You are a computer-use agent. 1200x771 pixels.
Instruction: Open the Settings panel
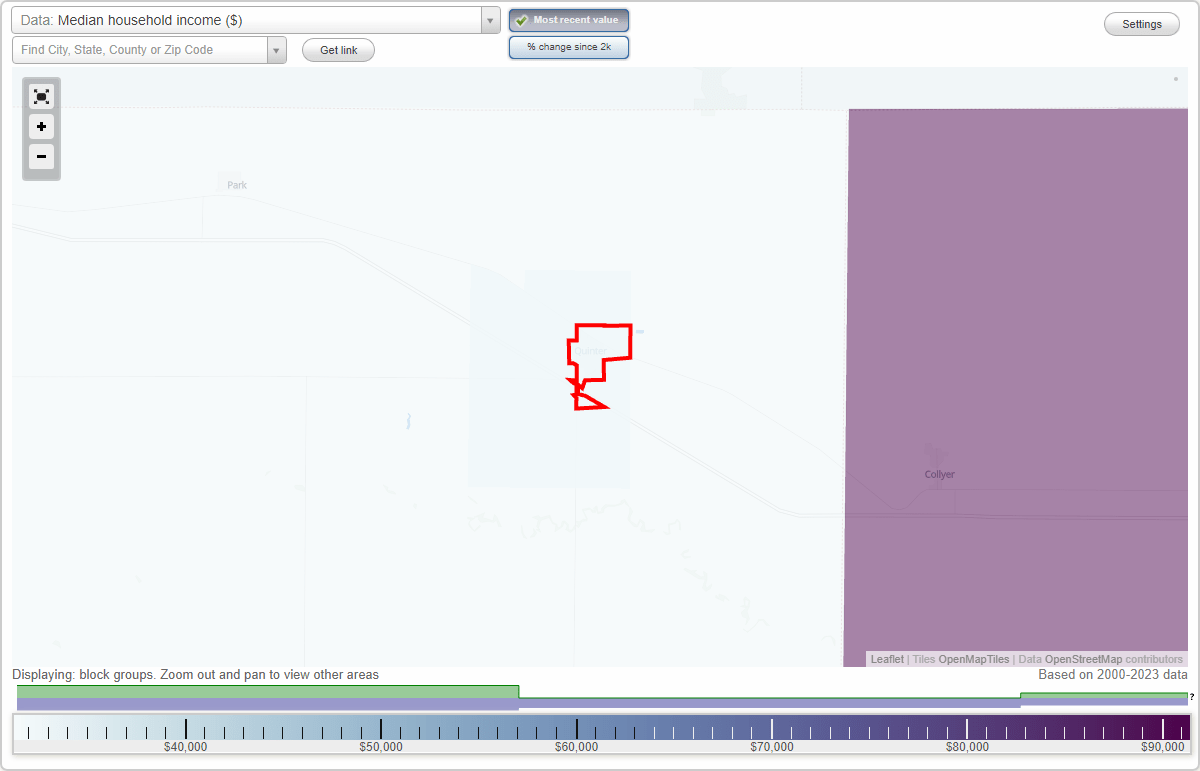[x=1141, y=23]
